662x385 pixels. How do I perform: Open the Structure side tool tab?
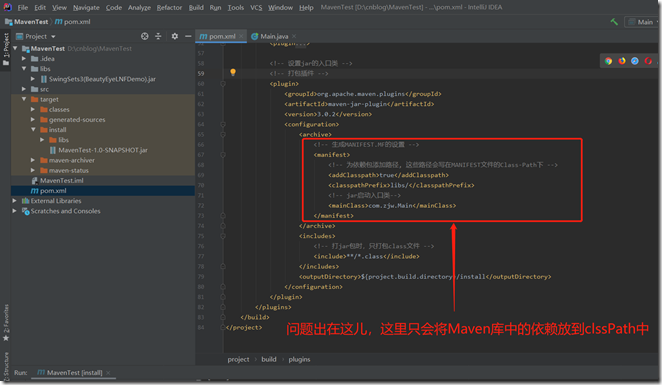6,366
